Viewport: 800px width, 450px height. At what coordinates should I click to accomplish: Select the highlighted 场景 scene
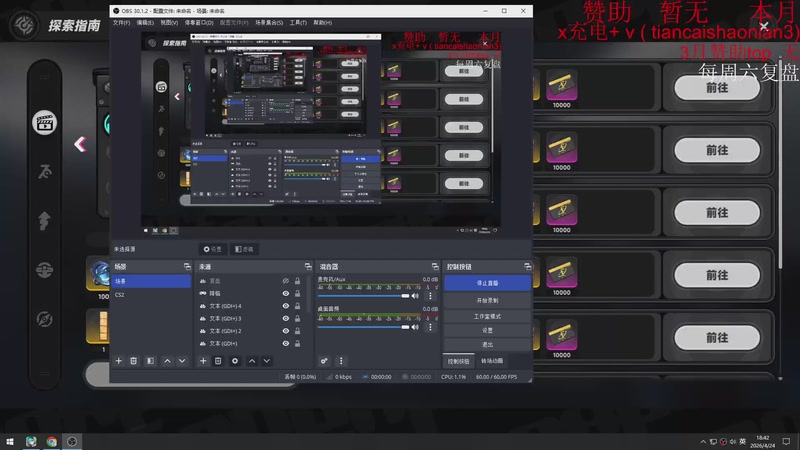[x=151, y=281]
